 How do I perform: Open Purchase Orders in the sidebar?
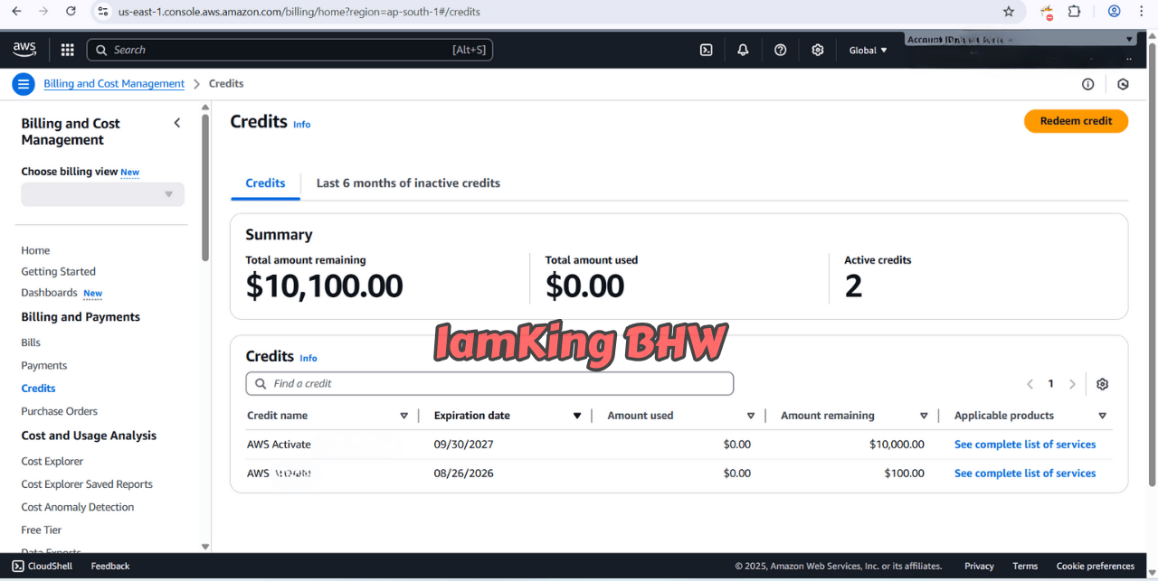click(x=59, y=411)
